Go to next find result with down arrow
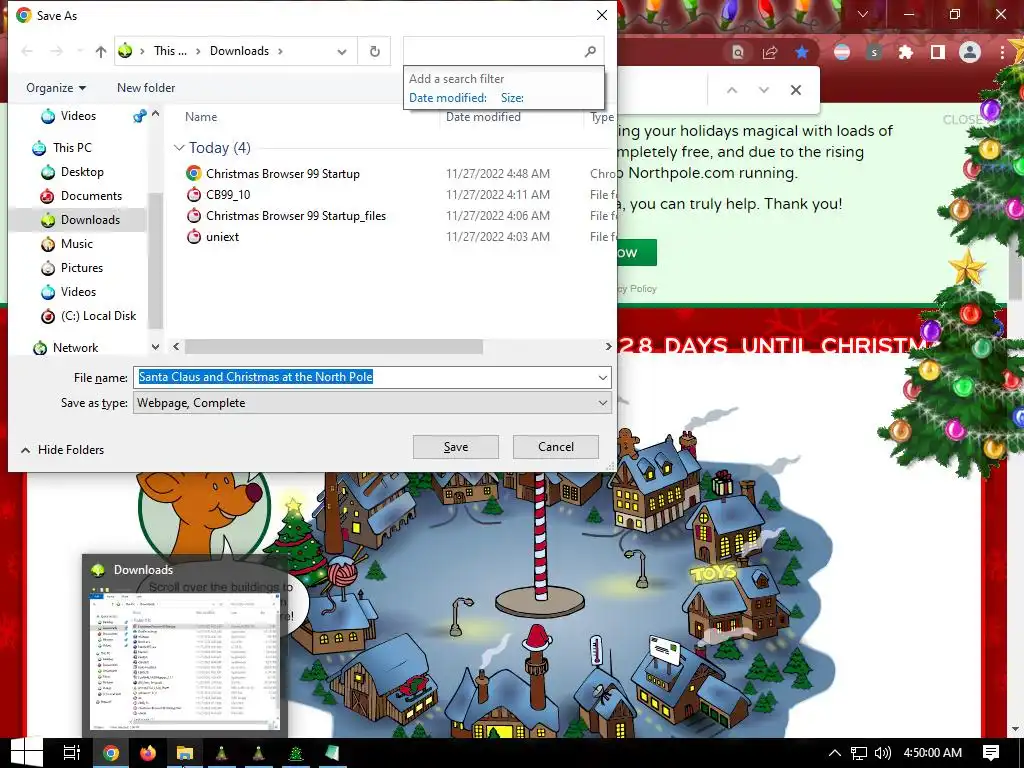The image size is (1024, 768). click(763, 90)
